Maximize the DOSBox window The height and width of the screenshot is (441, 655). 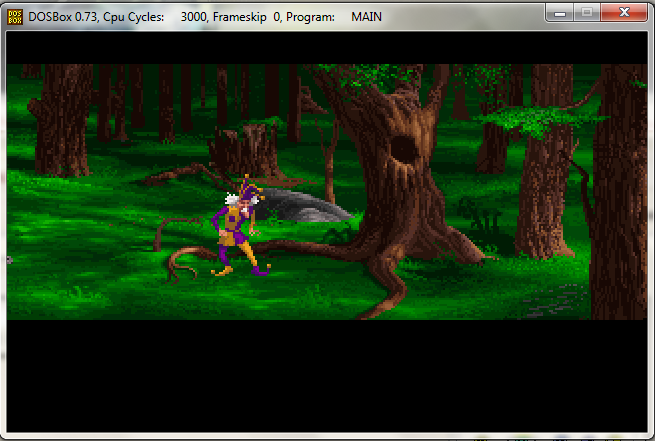[587, 13]
